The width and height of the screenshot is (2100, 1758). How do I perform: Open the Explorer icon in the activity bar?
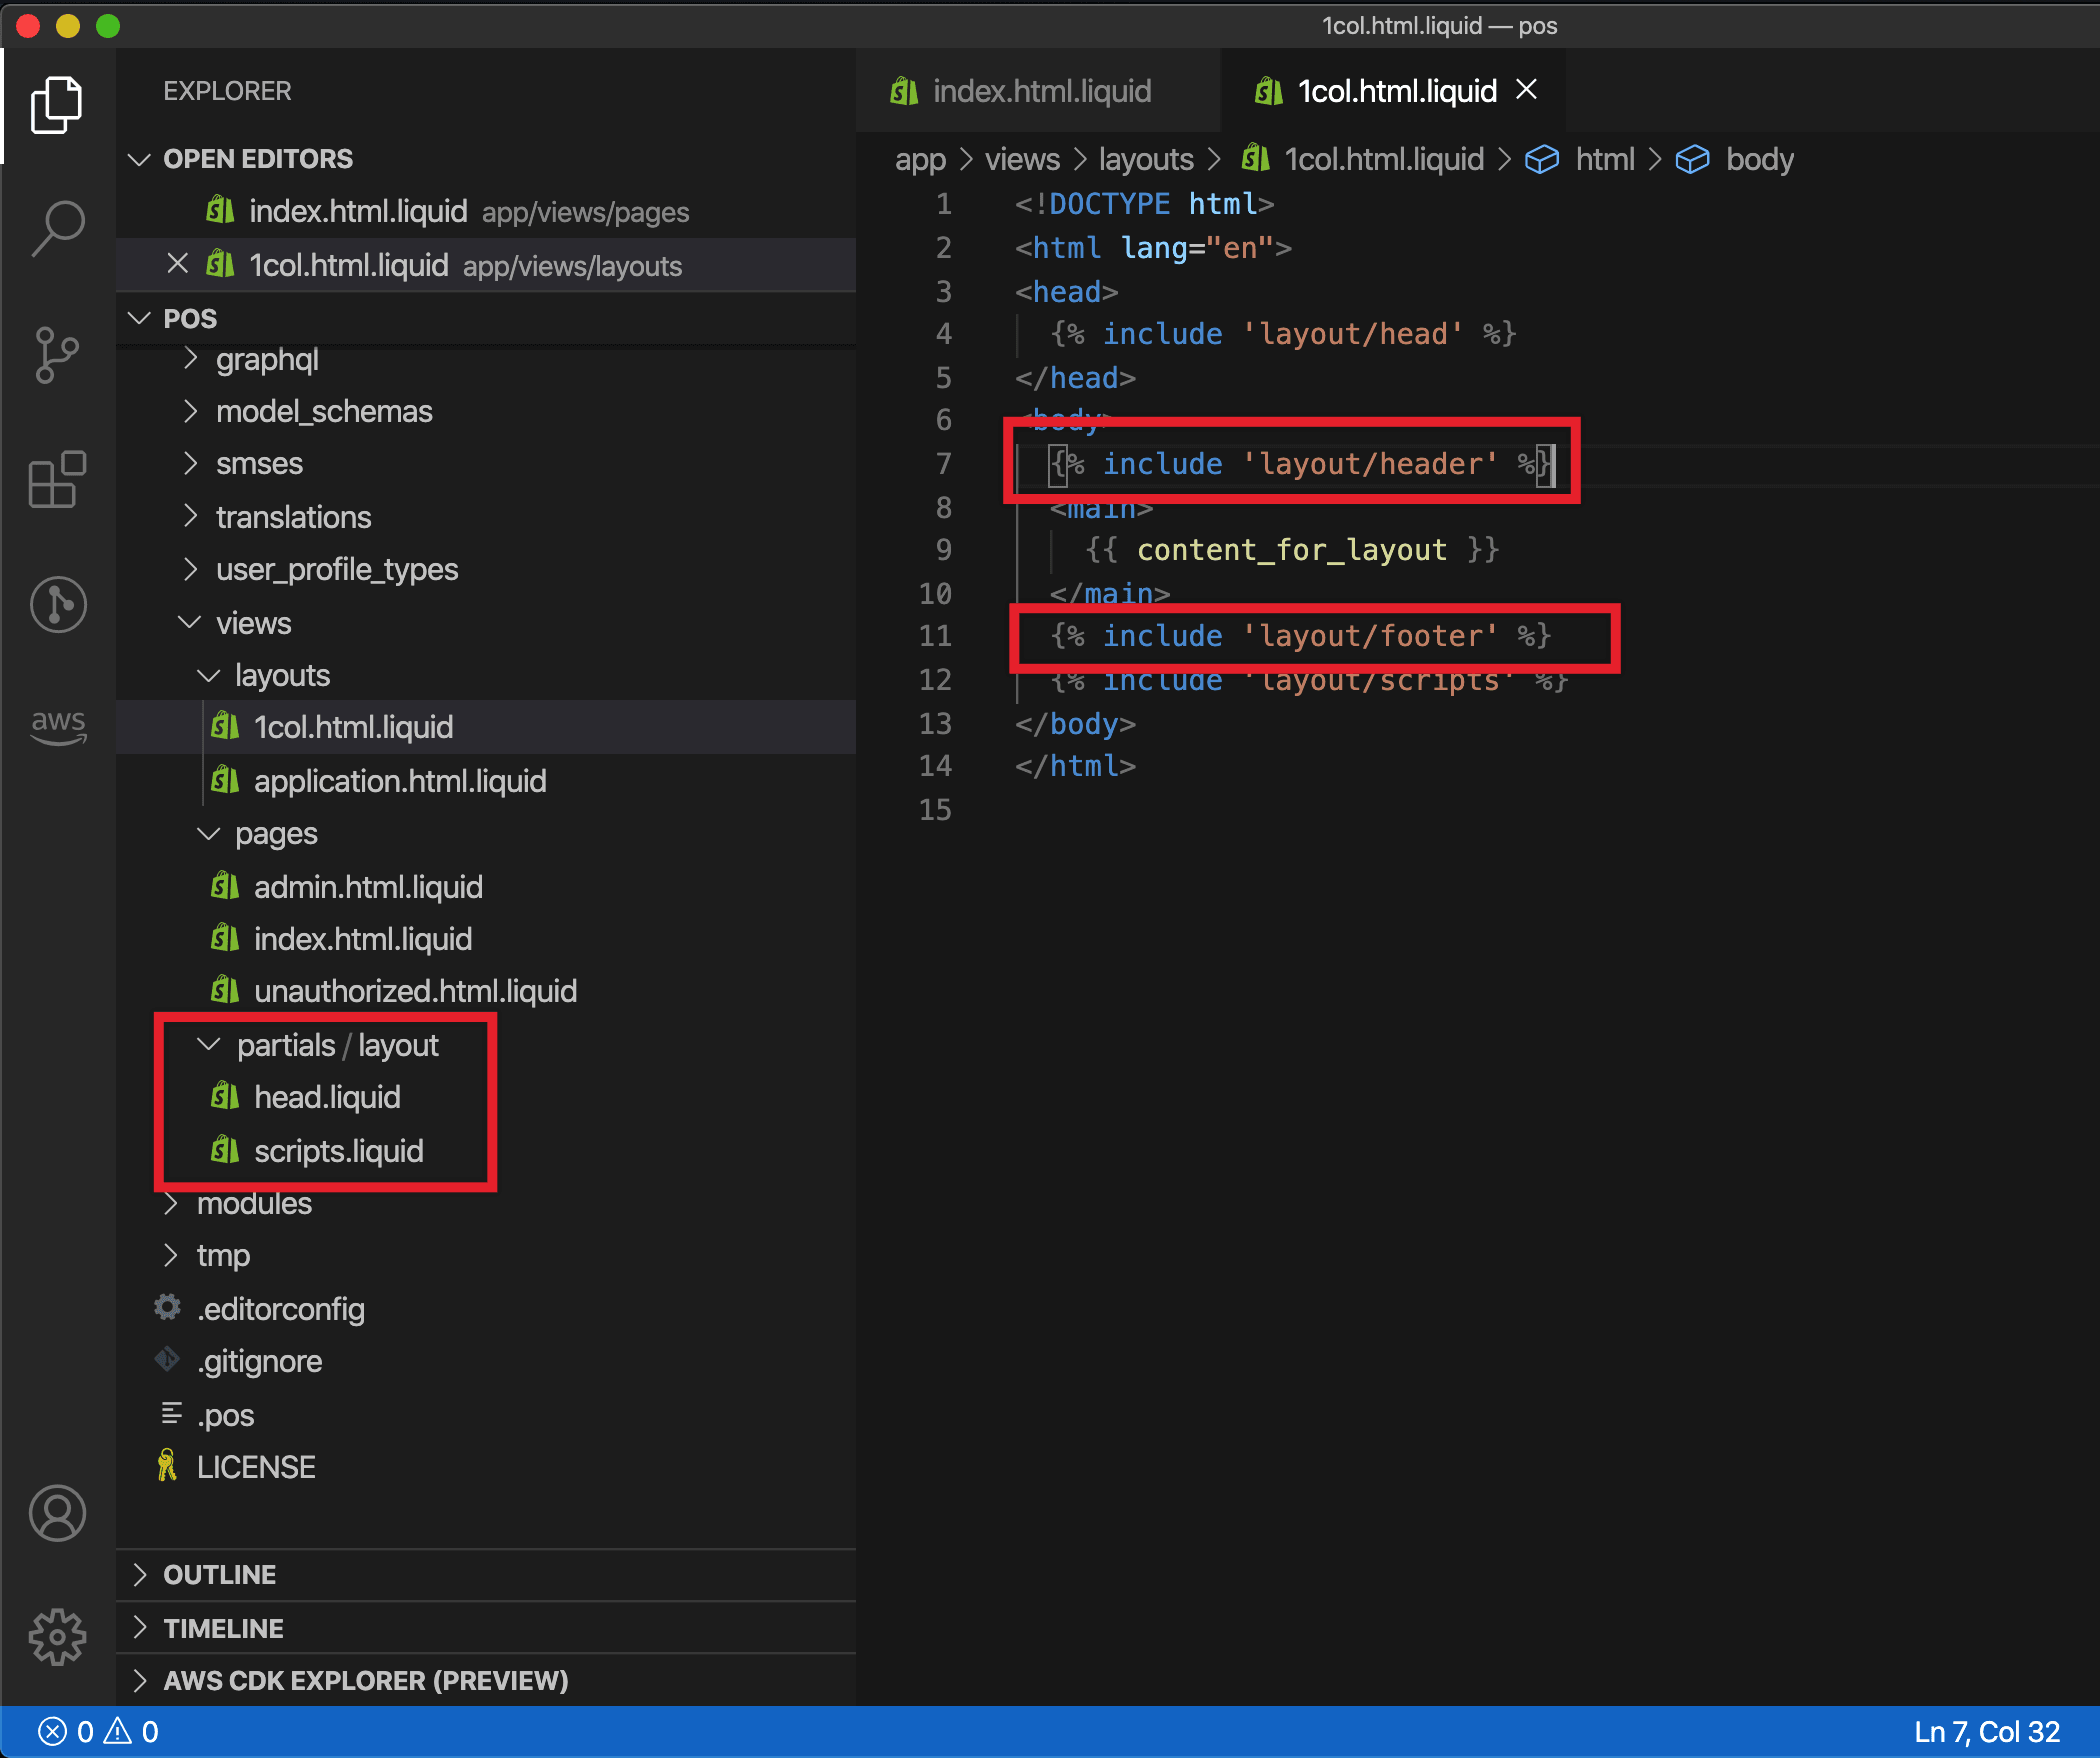tap(57, 104)
